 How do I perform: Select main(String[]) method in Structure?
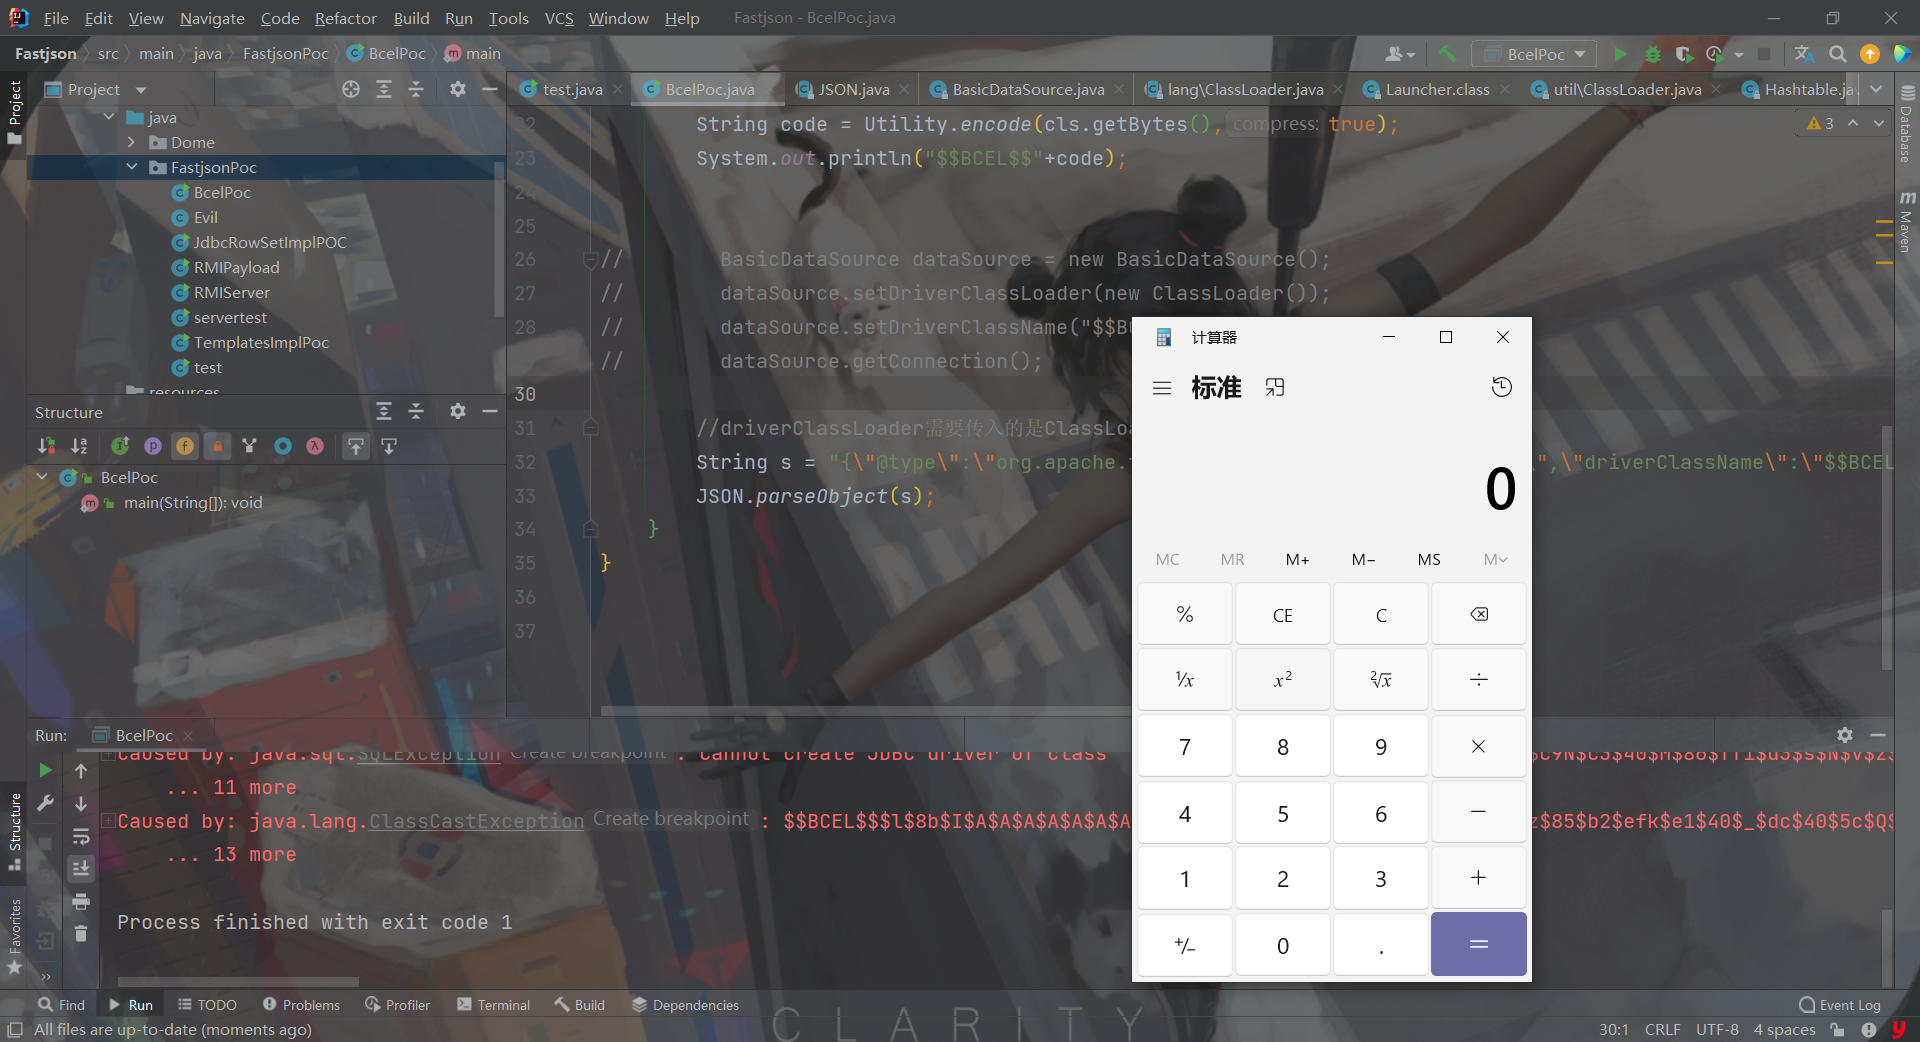(x=193, y=502)
